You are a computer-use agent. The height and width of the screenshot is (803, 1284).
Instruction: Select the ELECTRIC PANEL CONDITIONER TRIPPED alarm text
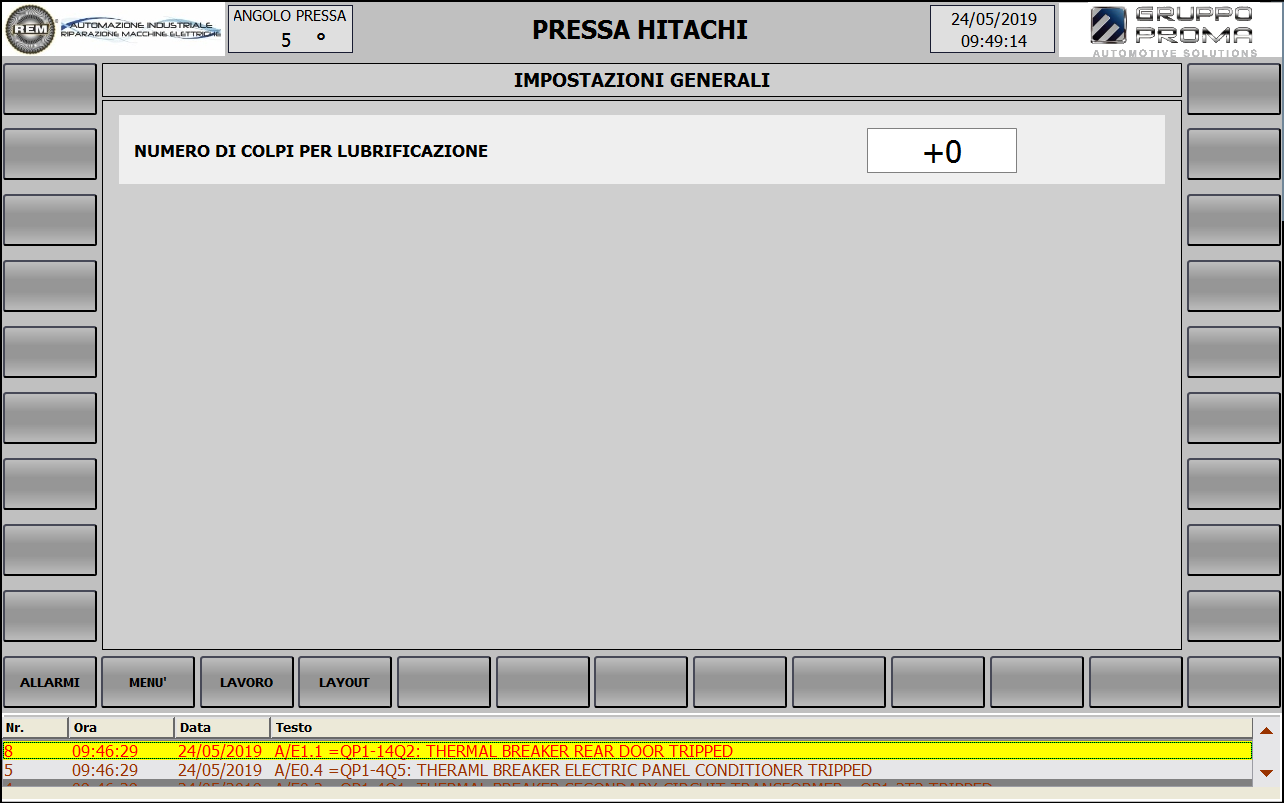click(573, 770)
